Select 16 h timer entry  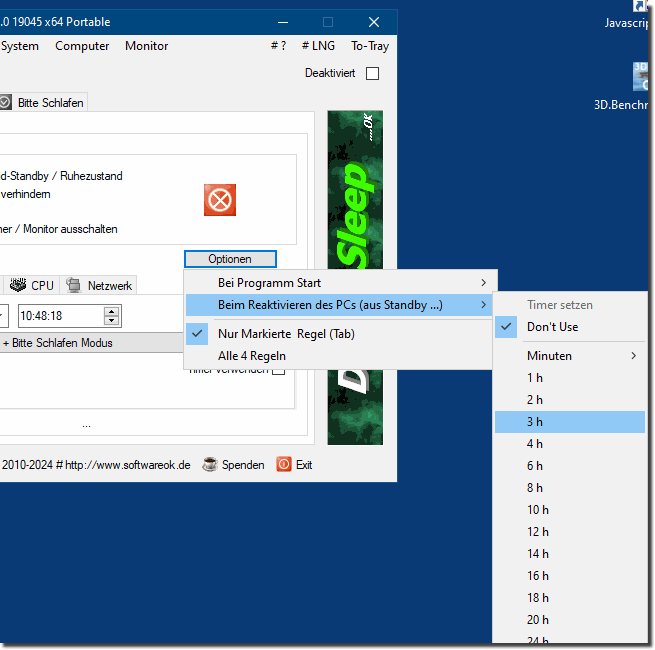[570, 576]
